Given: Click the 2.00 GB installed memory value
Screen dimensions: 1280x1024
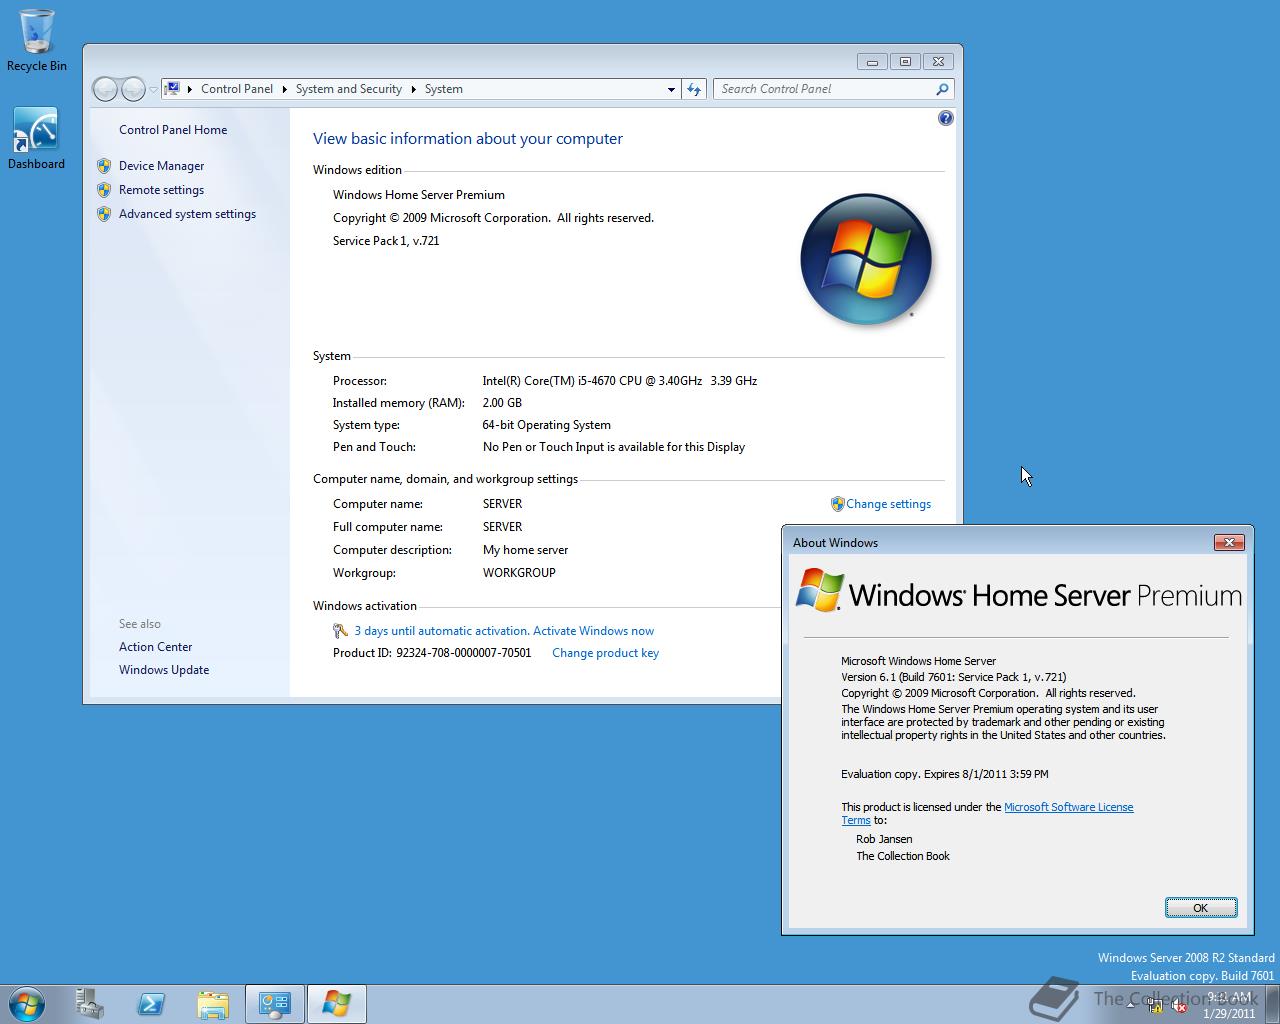Looking at the screenshot, I should [502, 403].
